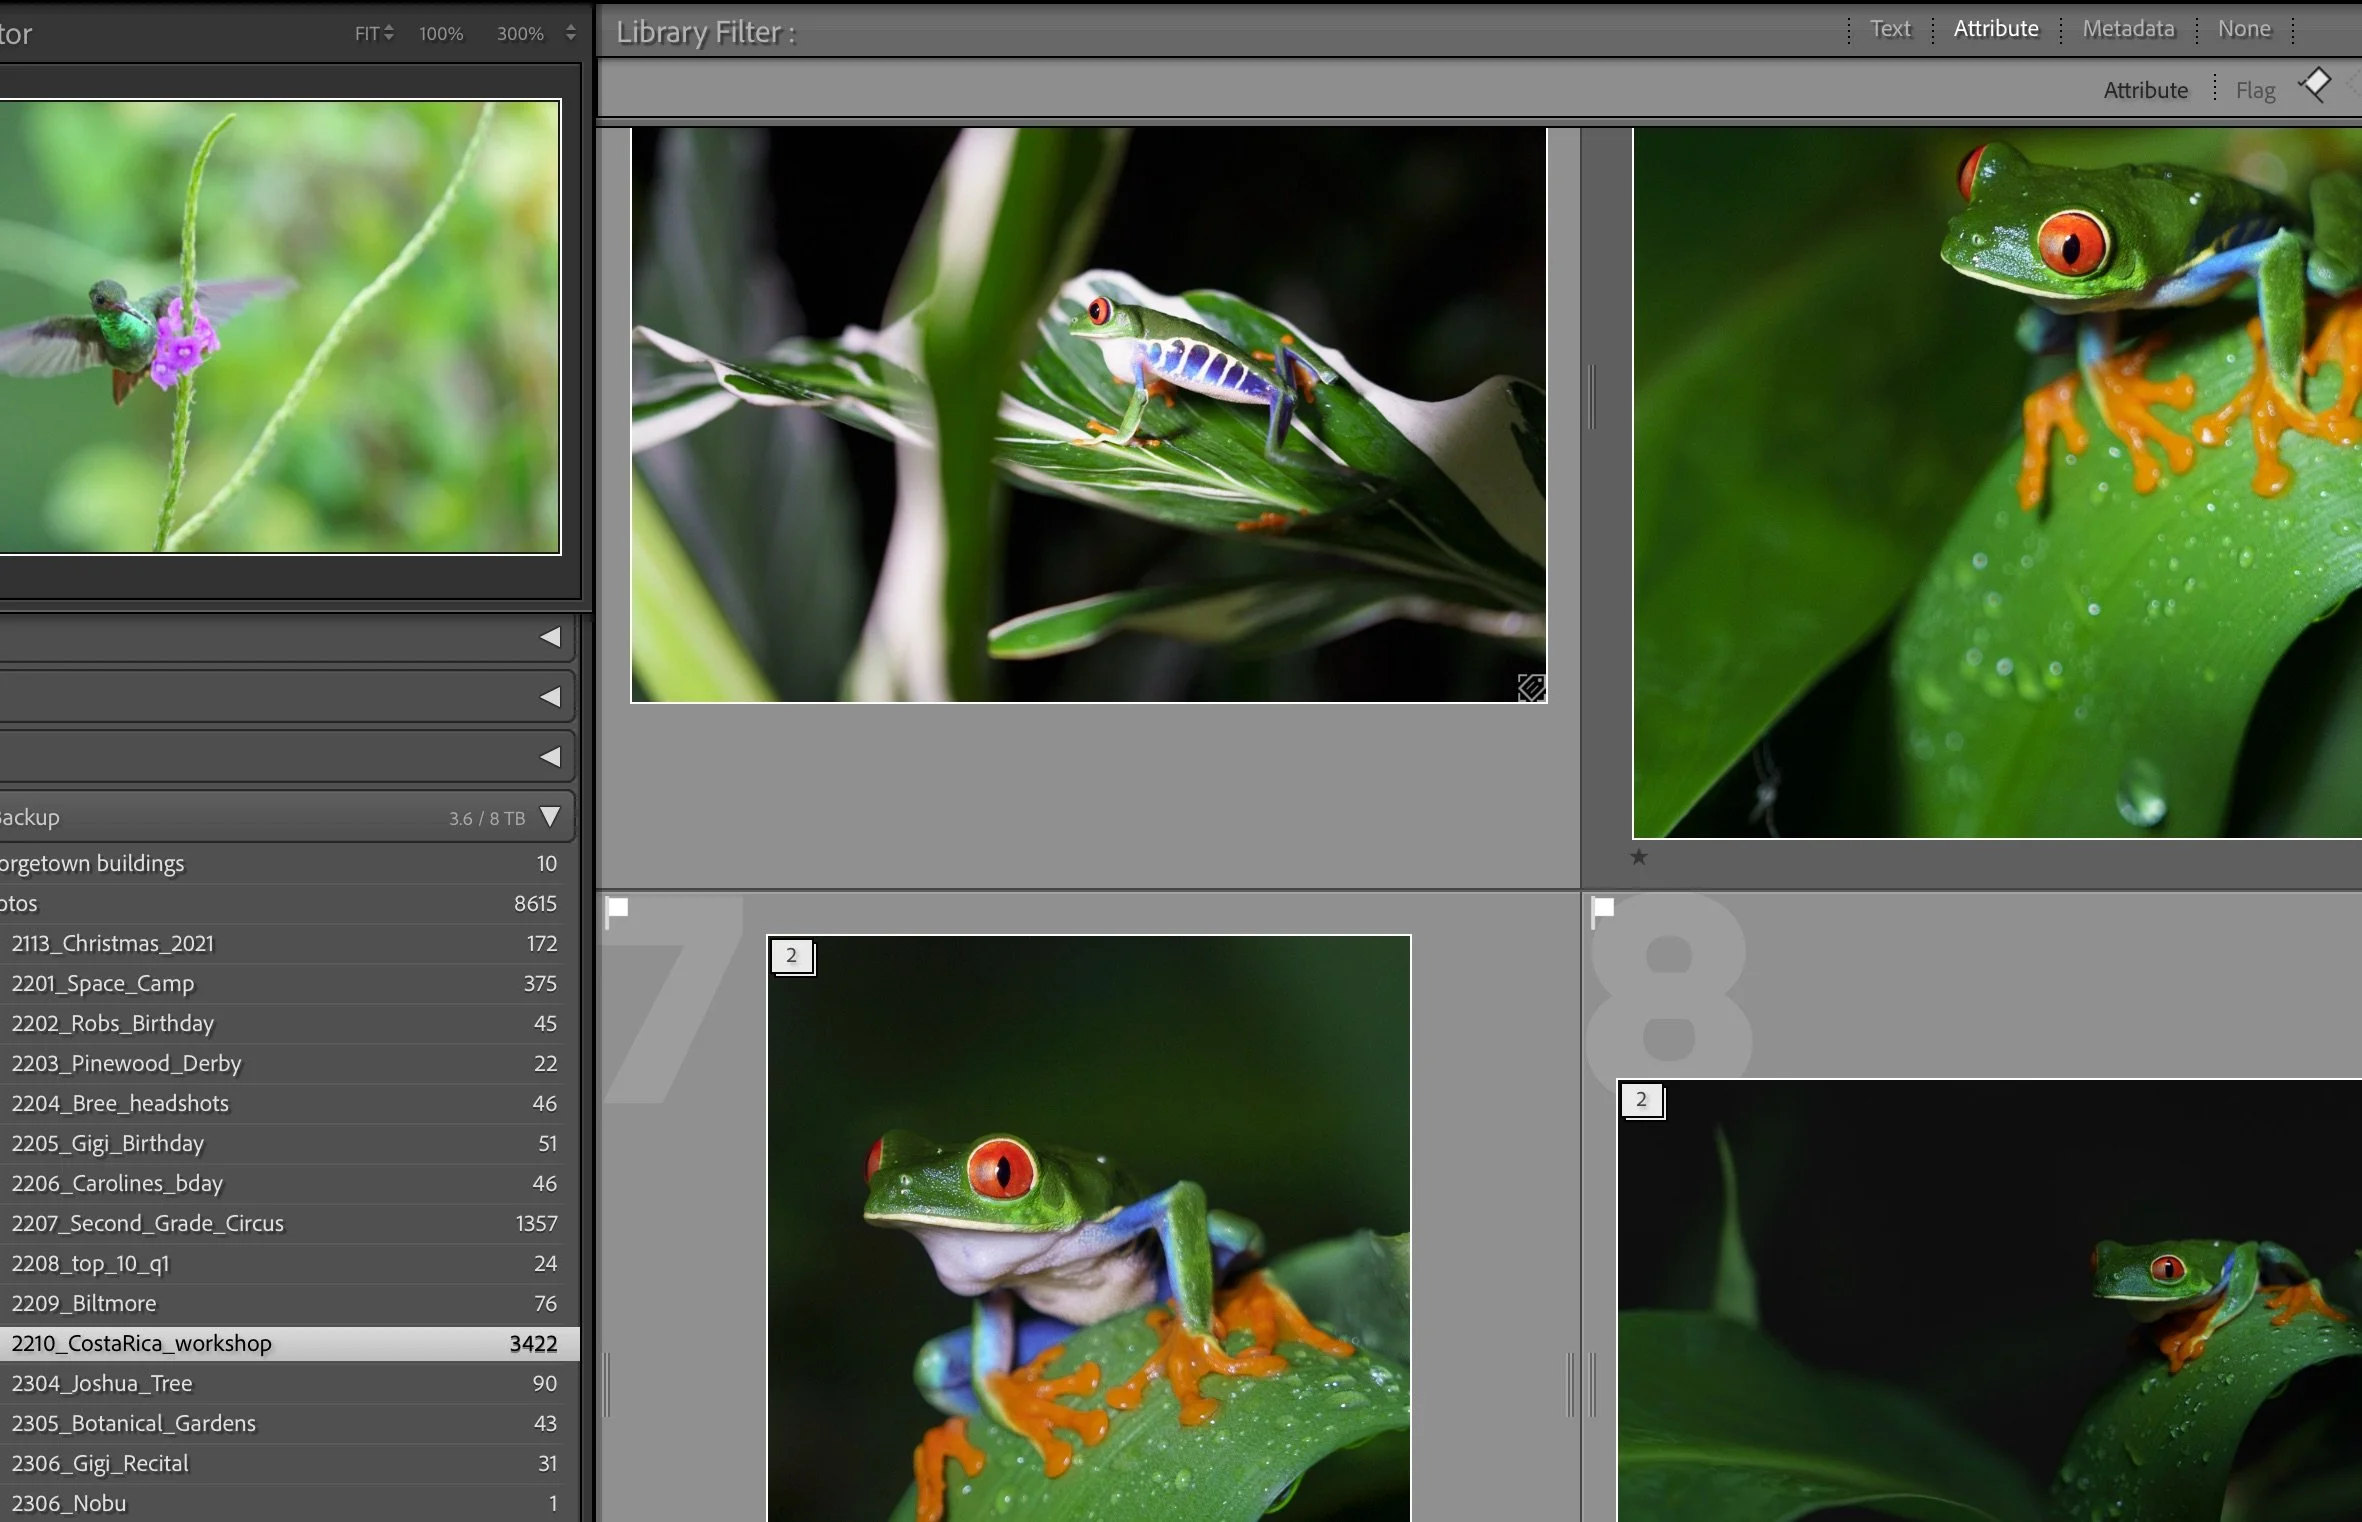
Task: Switch Library Filter to Metadata
Action: [x=2128, y=29]
